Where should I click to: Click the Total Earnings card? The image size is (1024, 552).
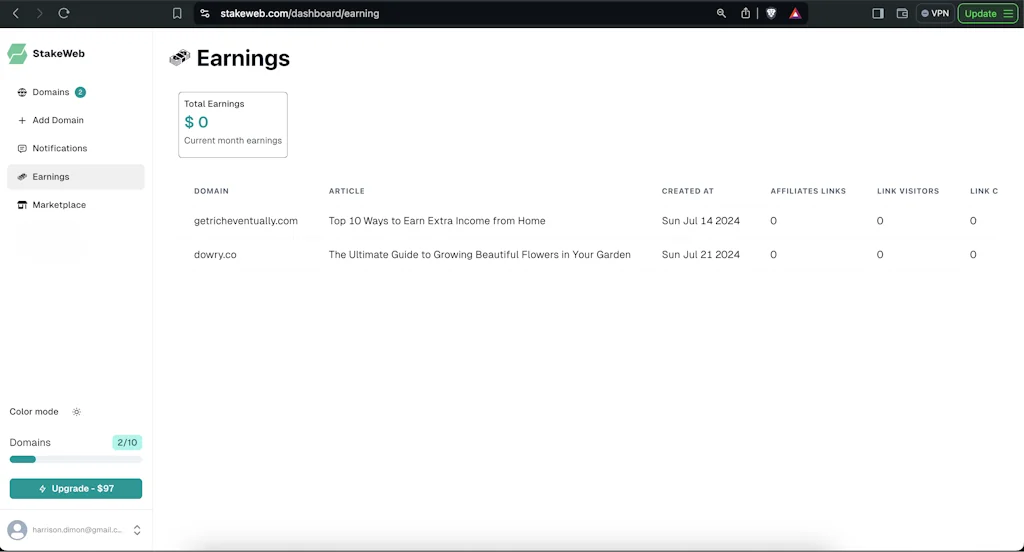(233, 125)
